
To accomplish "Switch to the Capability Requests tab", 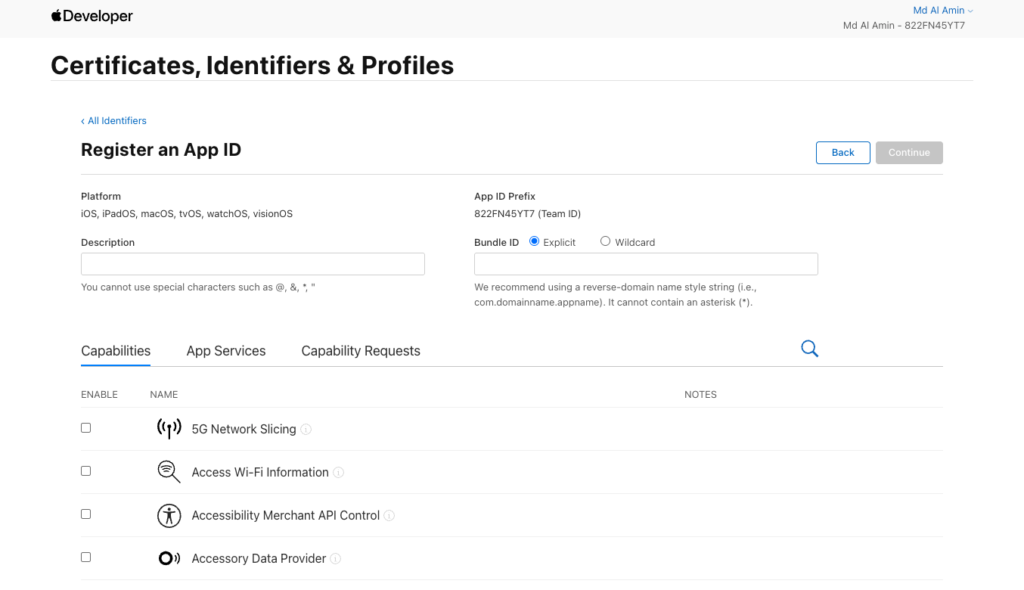I will [360, 351].
